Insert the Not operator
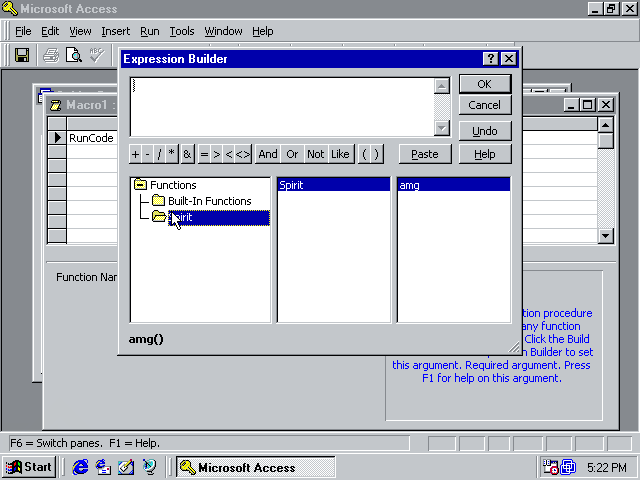 pos(316,154)
